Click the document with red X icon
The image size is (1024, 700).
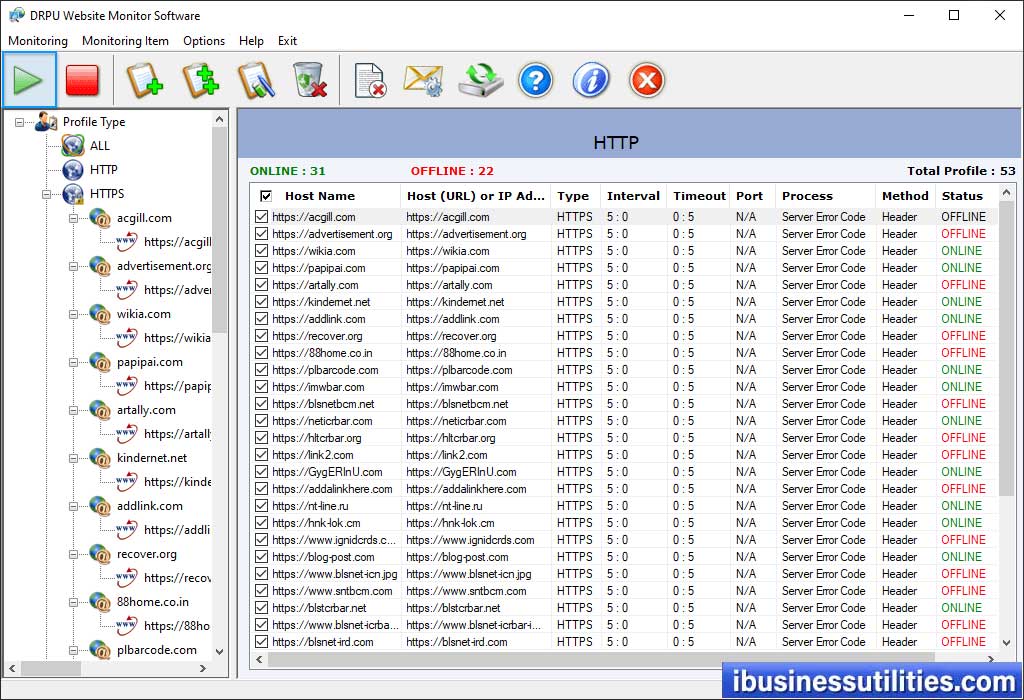(x=370, y=80)
